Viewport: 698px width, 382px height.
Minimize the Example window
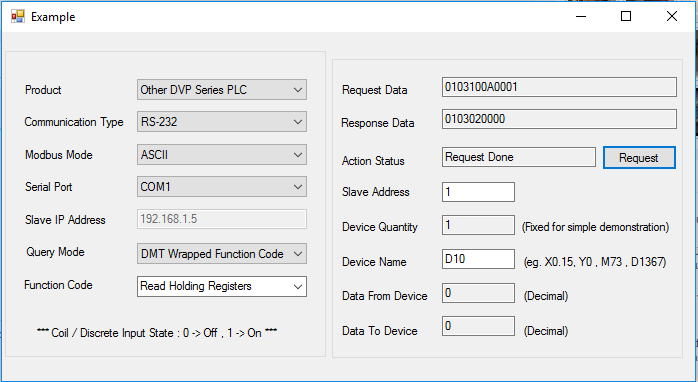click(x=580, y=16)
